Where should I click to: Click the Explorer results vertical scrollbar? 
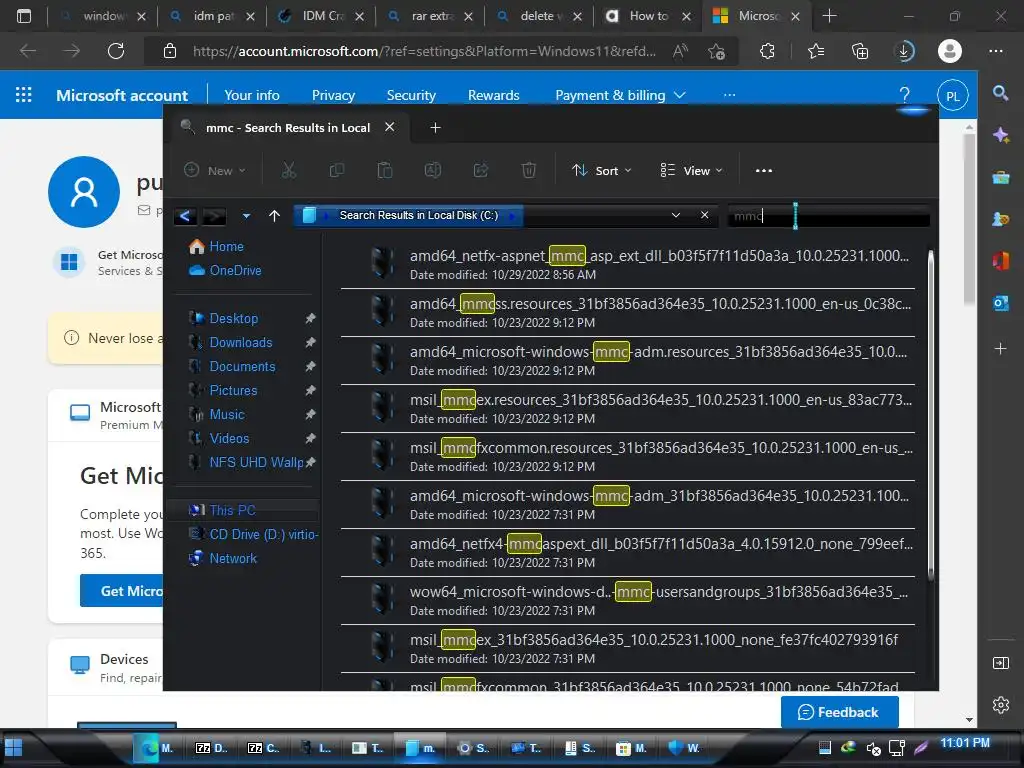coord(930,414)
